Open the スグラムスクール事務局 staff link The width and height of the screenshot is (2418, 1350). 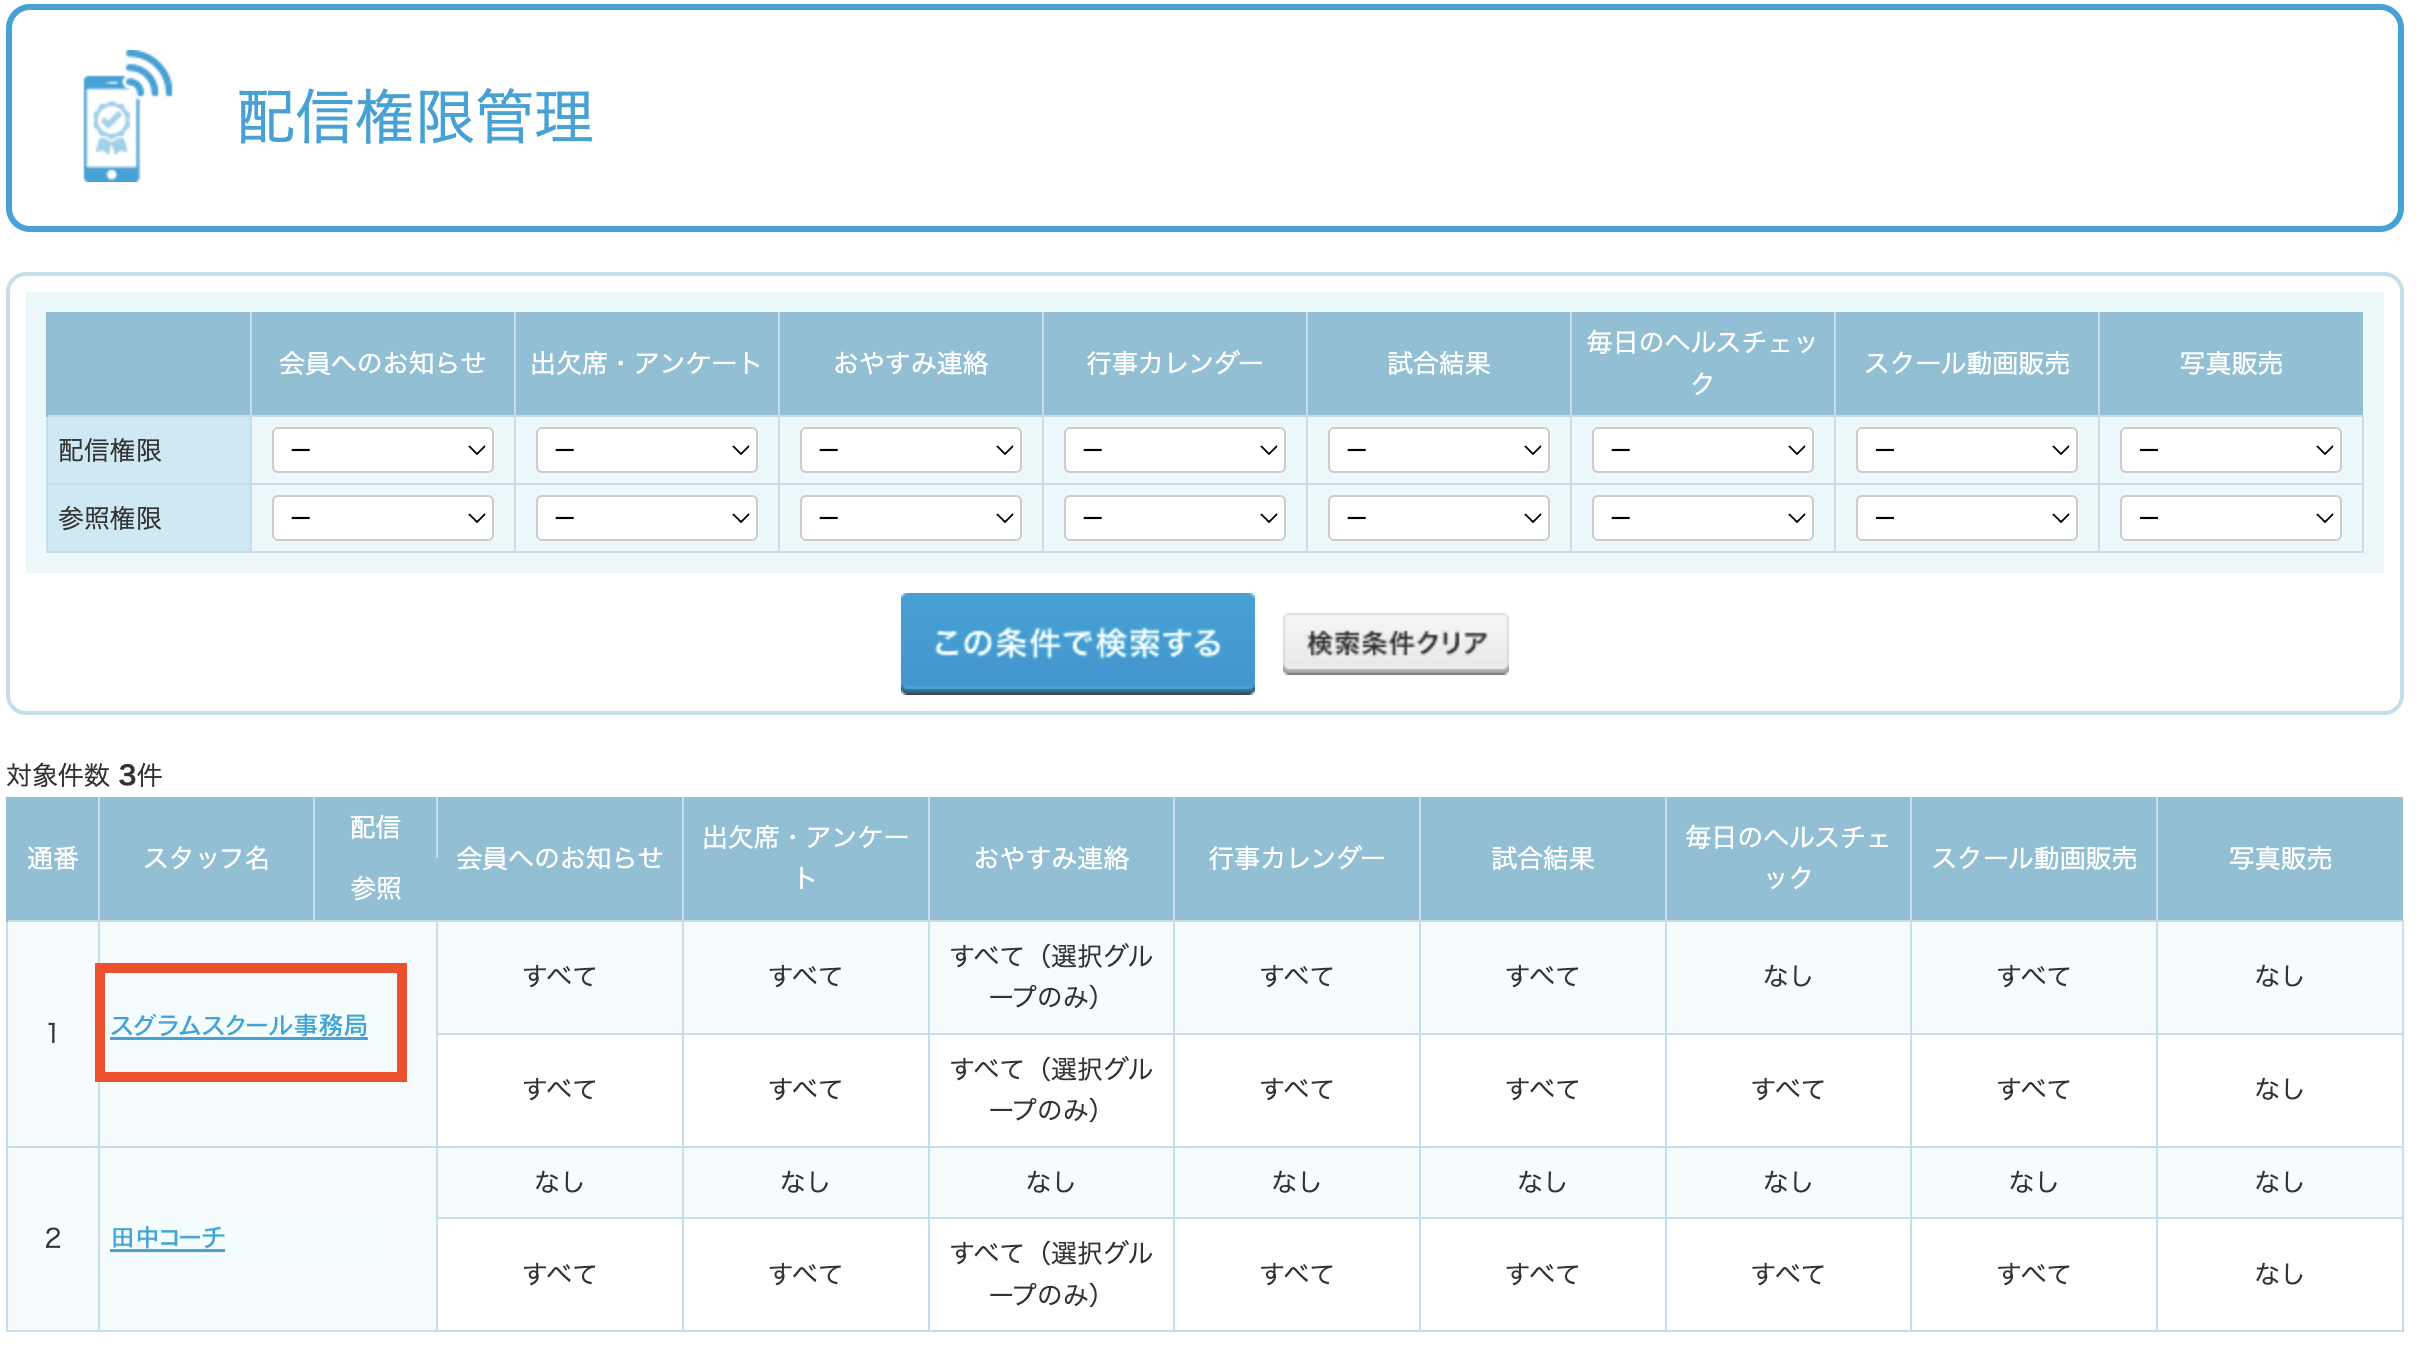point(239,1025)
